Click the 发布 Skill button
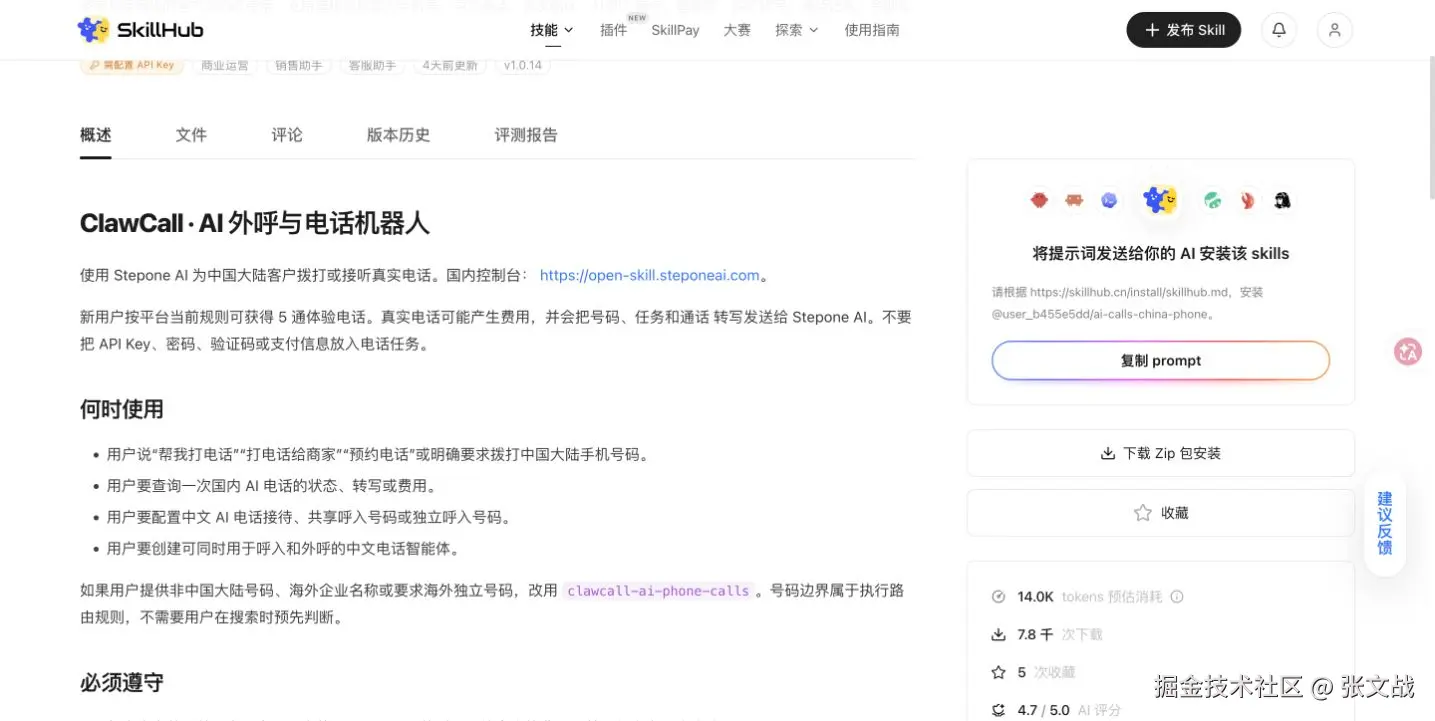1435x721 pixels. pyautogui.click(x=1184, y=30)
